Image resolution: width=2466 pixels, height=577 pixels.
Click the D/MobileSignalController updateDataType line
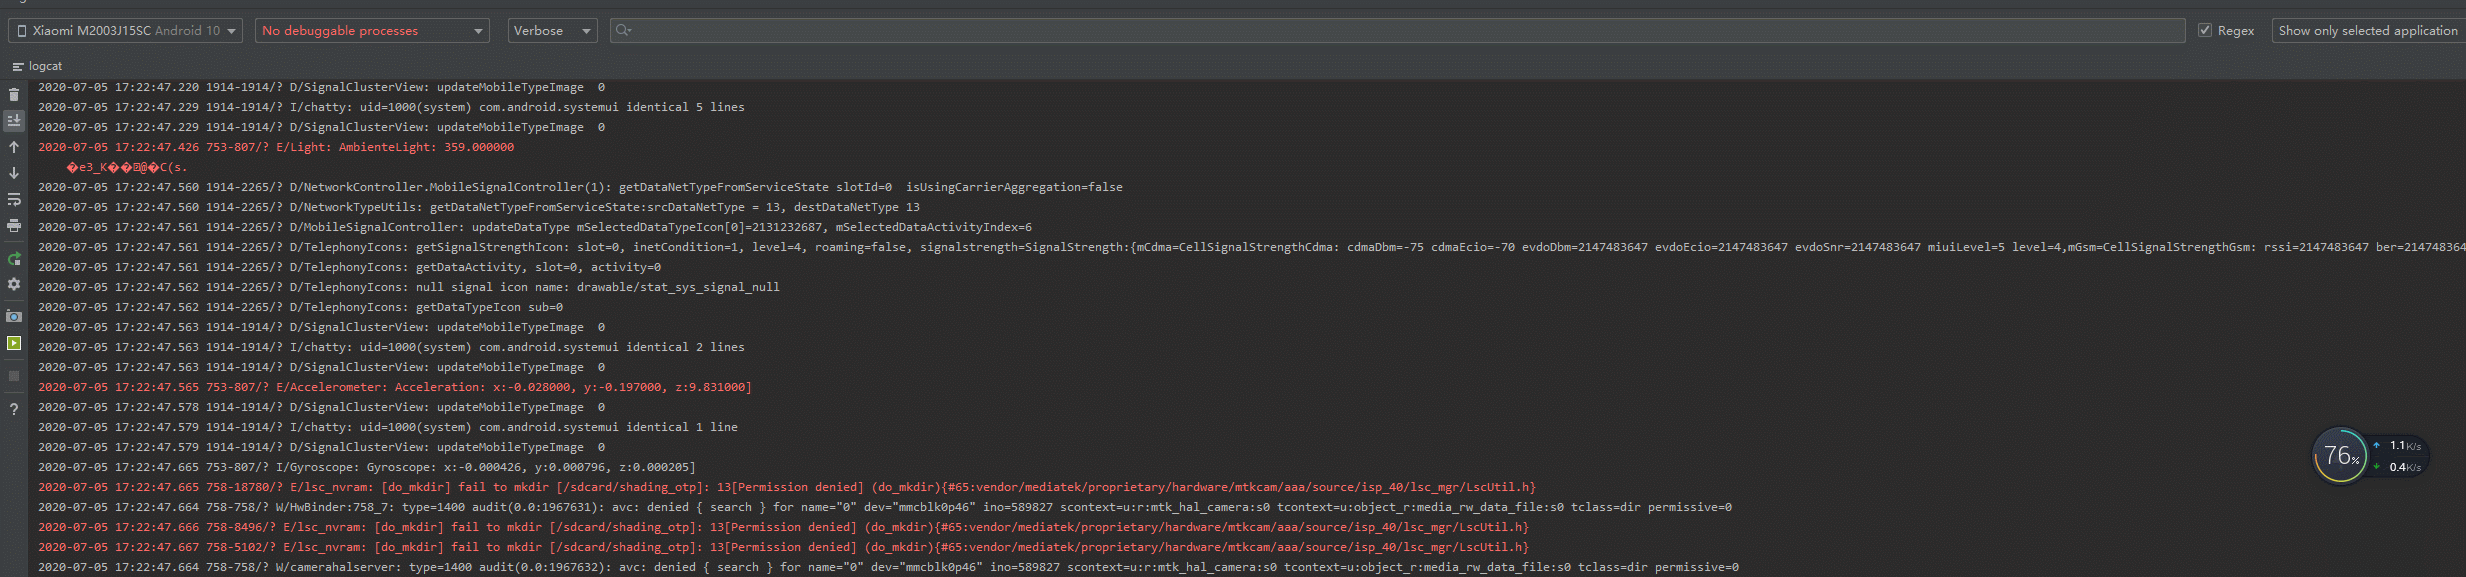pyautogui.click(x=535, y=227)
